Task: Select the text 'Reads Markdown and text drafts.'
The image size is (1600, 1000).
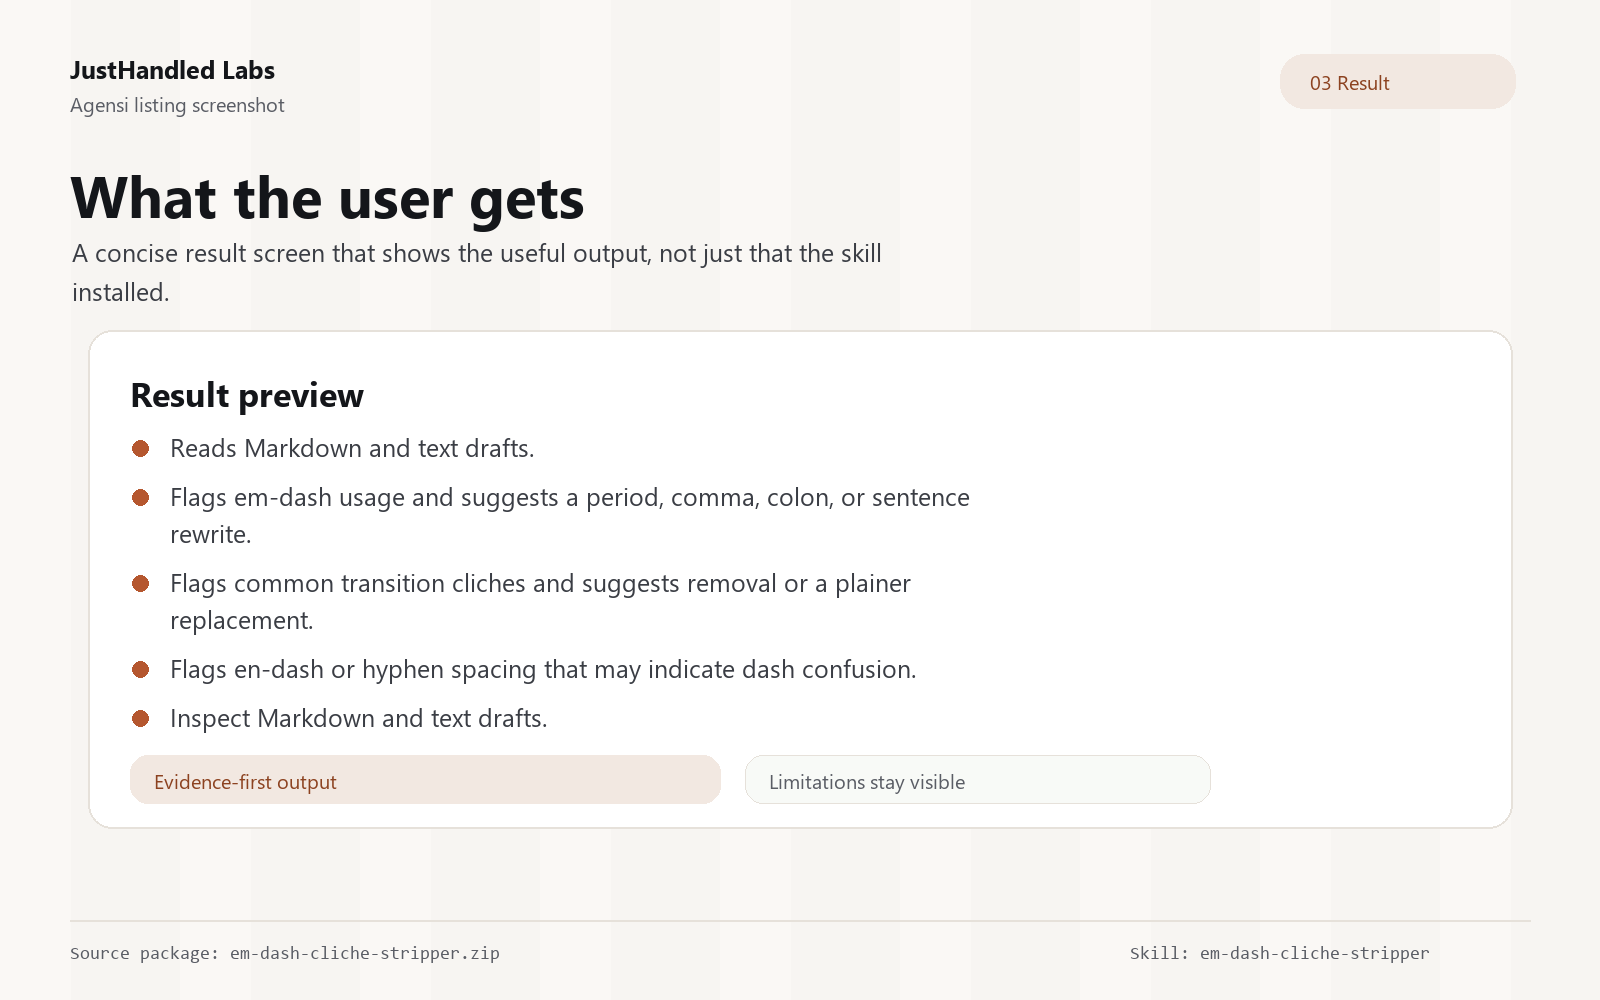Action: point(352,449)
